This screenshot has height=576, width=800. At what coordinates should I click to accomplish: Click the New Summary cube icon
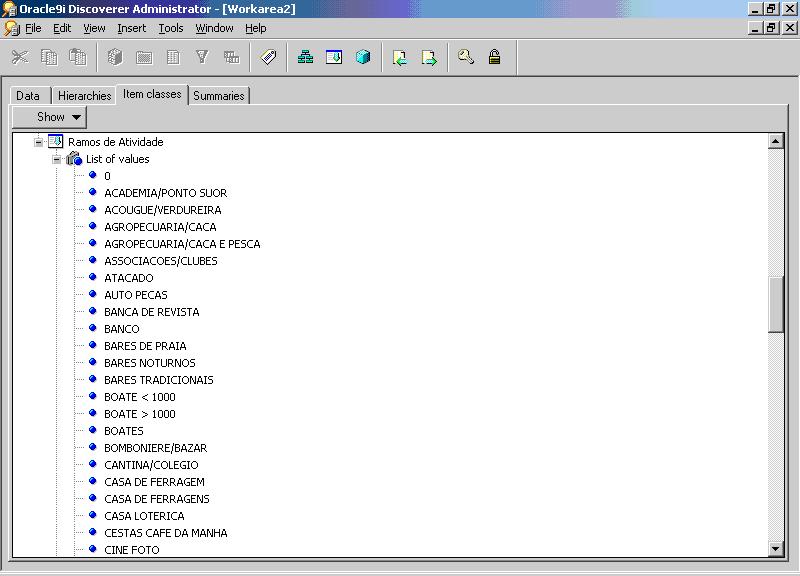tap(363, 58)
